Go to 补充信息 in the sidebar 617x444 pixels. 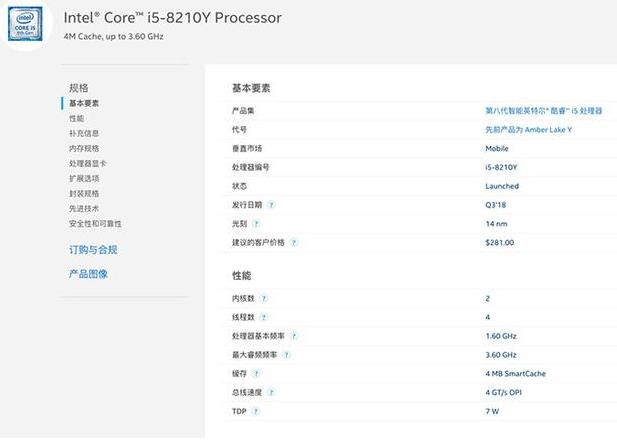coord(84,133)
